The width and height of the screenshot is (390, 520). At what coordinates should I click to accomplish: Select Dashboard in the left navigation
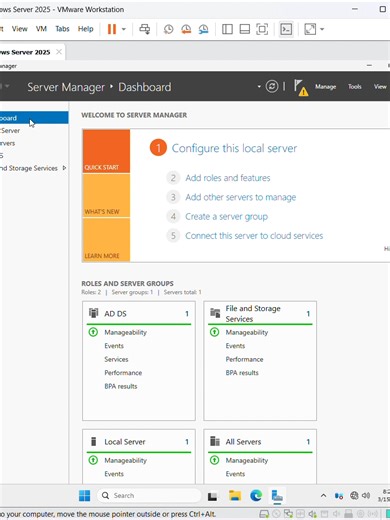click(34, 118)
